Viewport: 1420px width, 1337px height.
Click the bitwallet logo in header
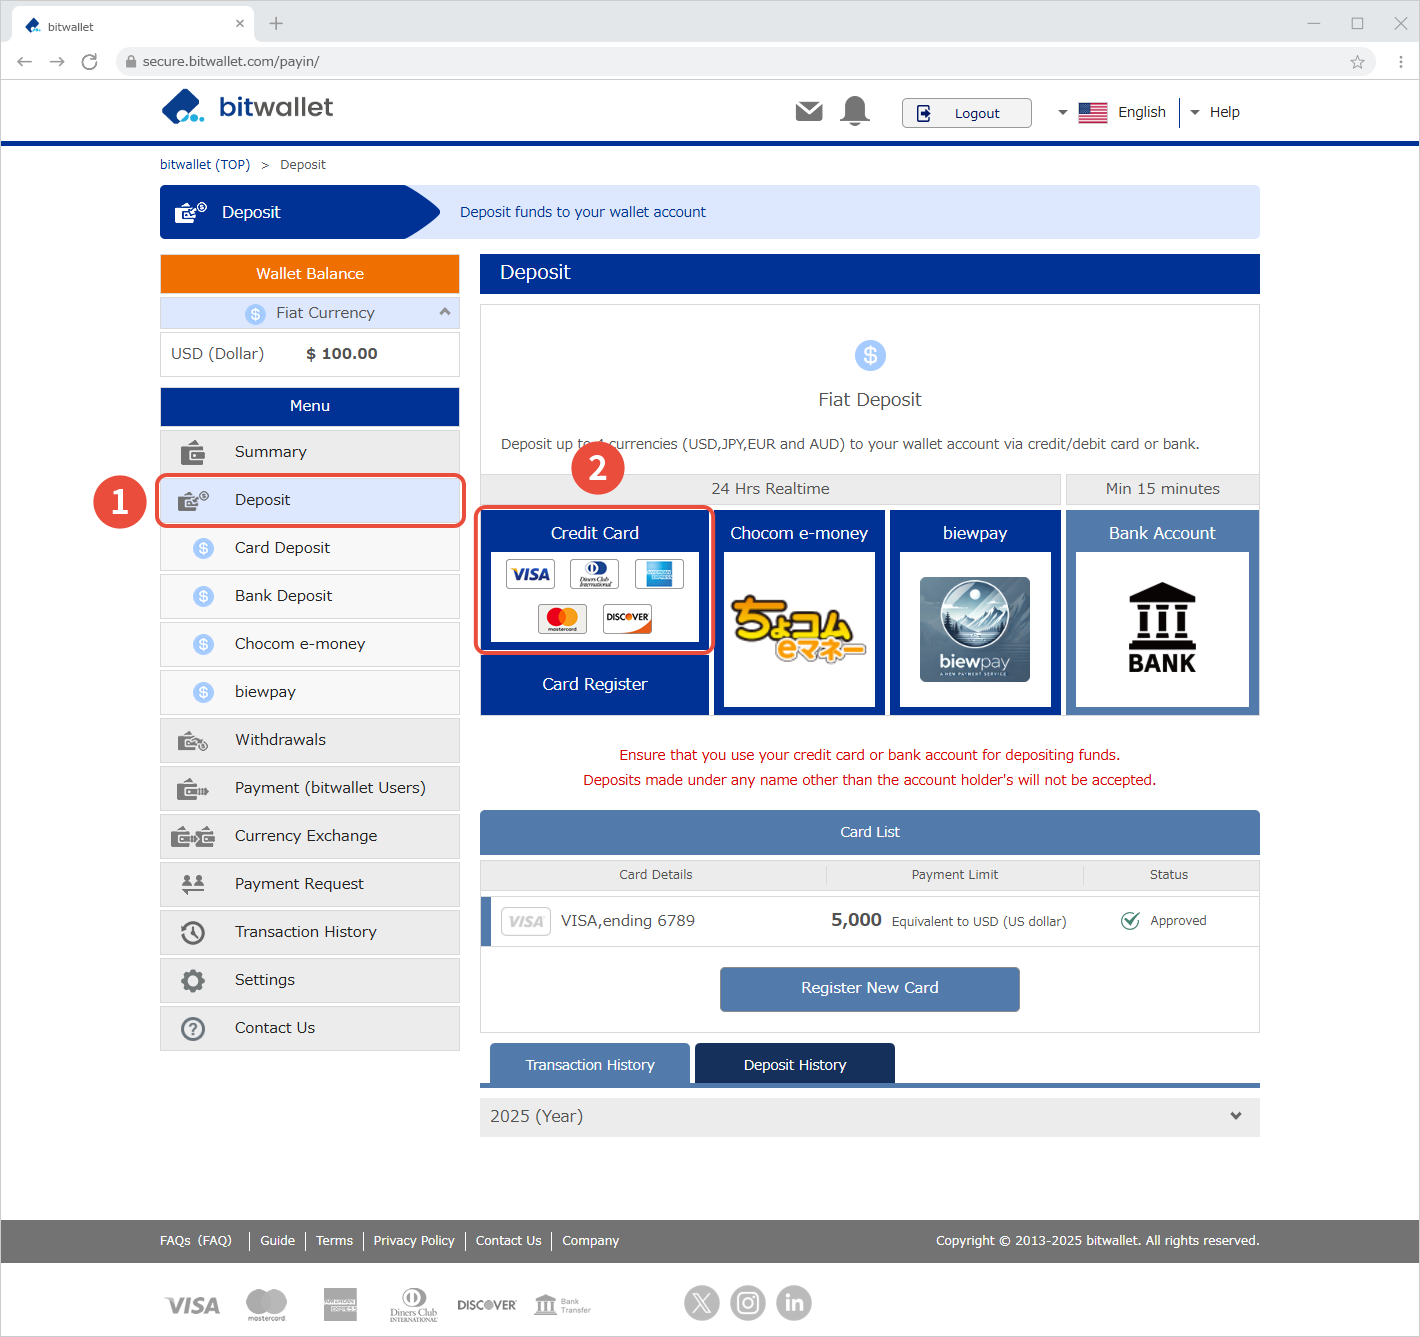coord(247,107)
